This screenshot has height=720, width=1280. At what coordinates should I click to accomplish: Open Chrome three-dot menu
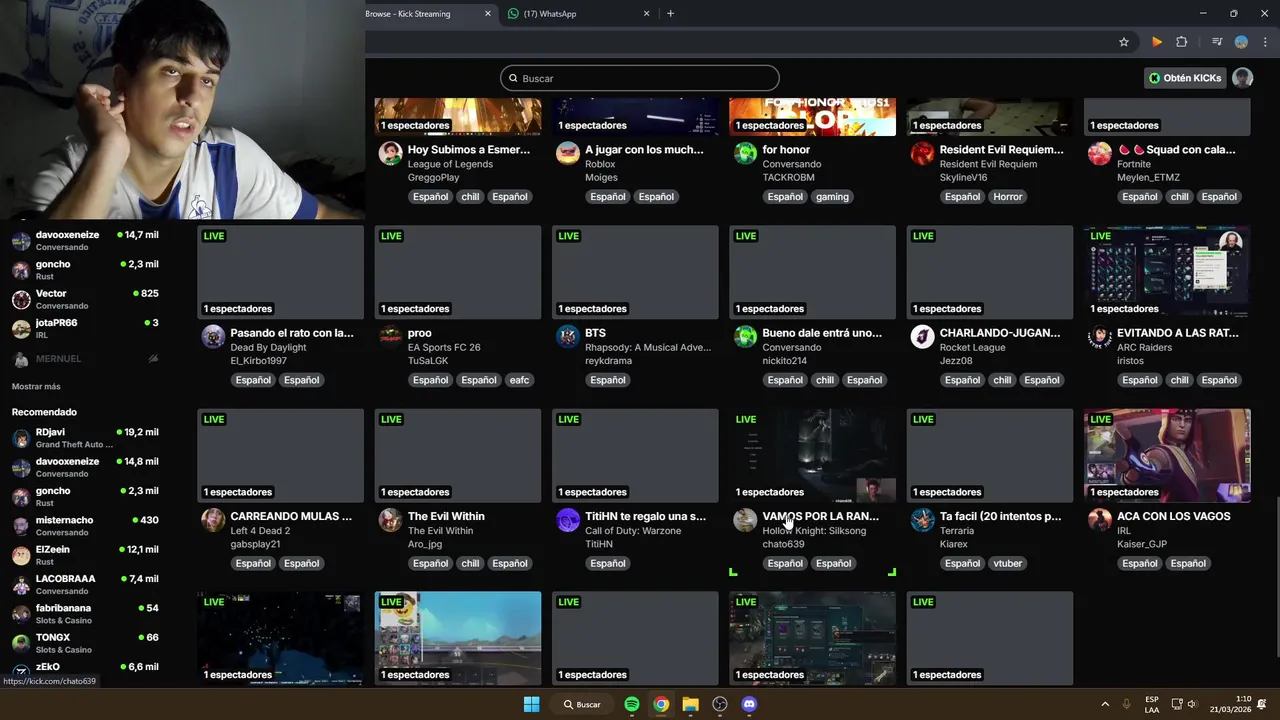point(1265,42)
